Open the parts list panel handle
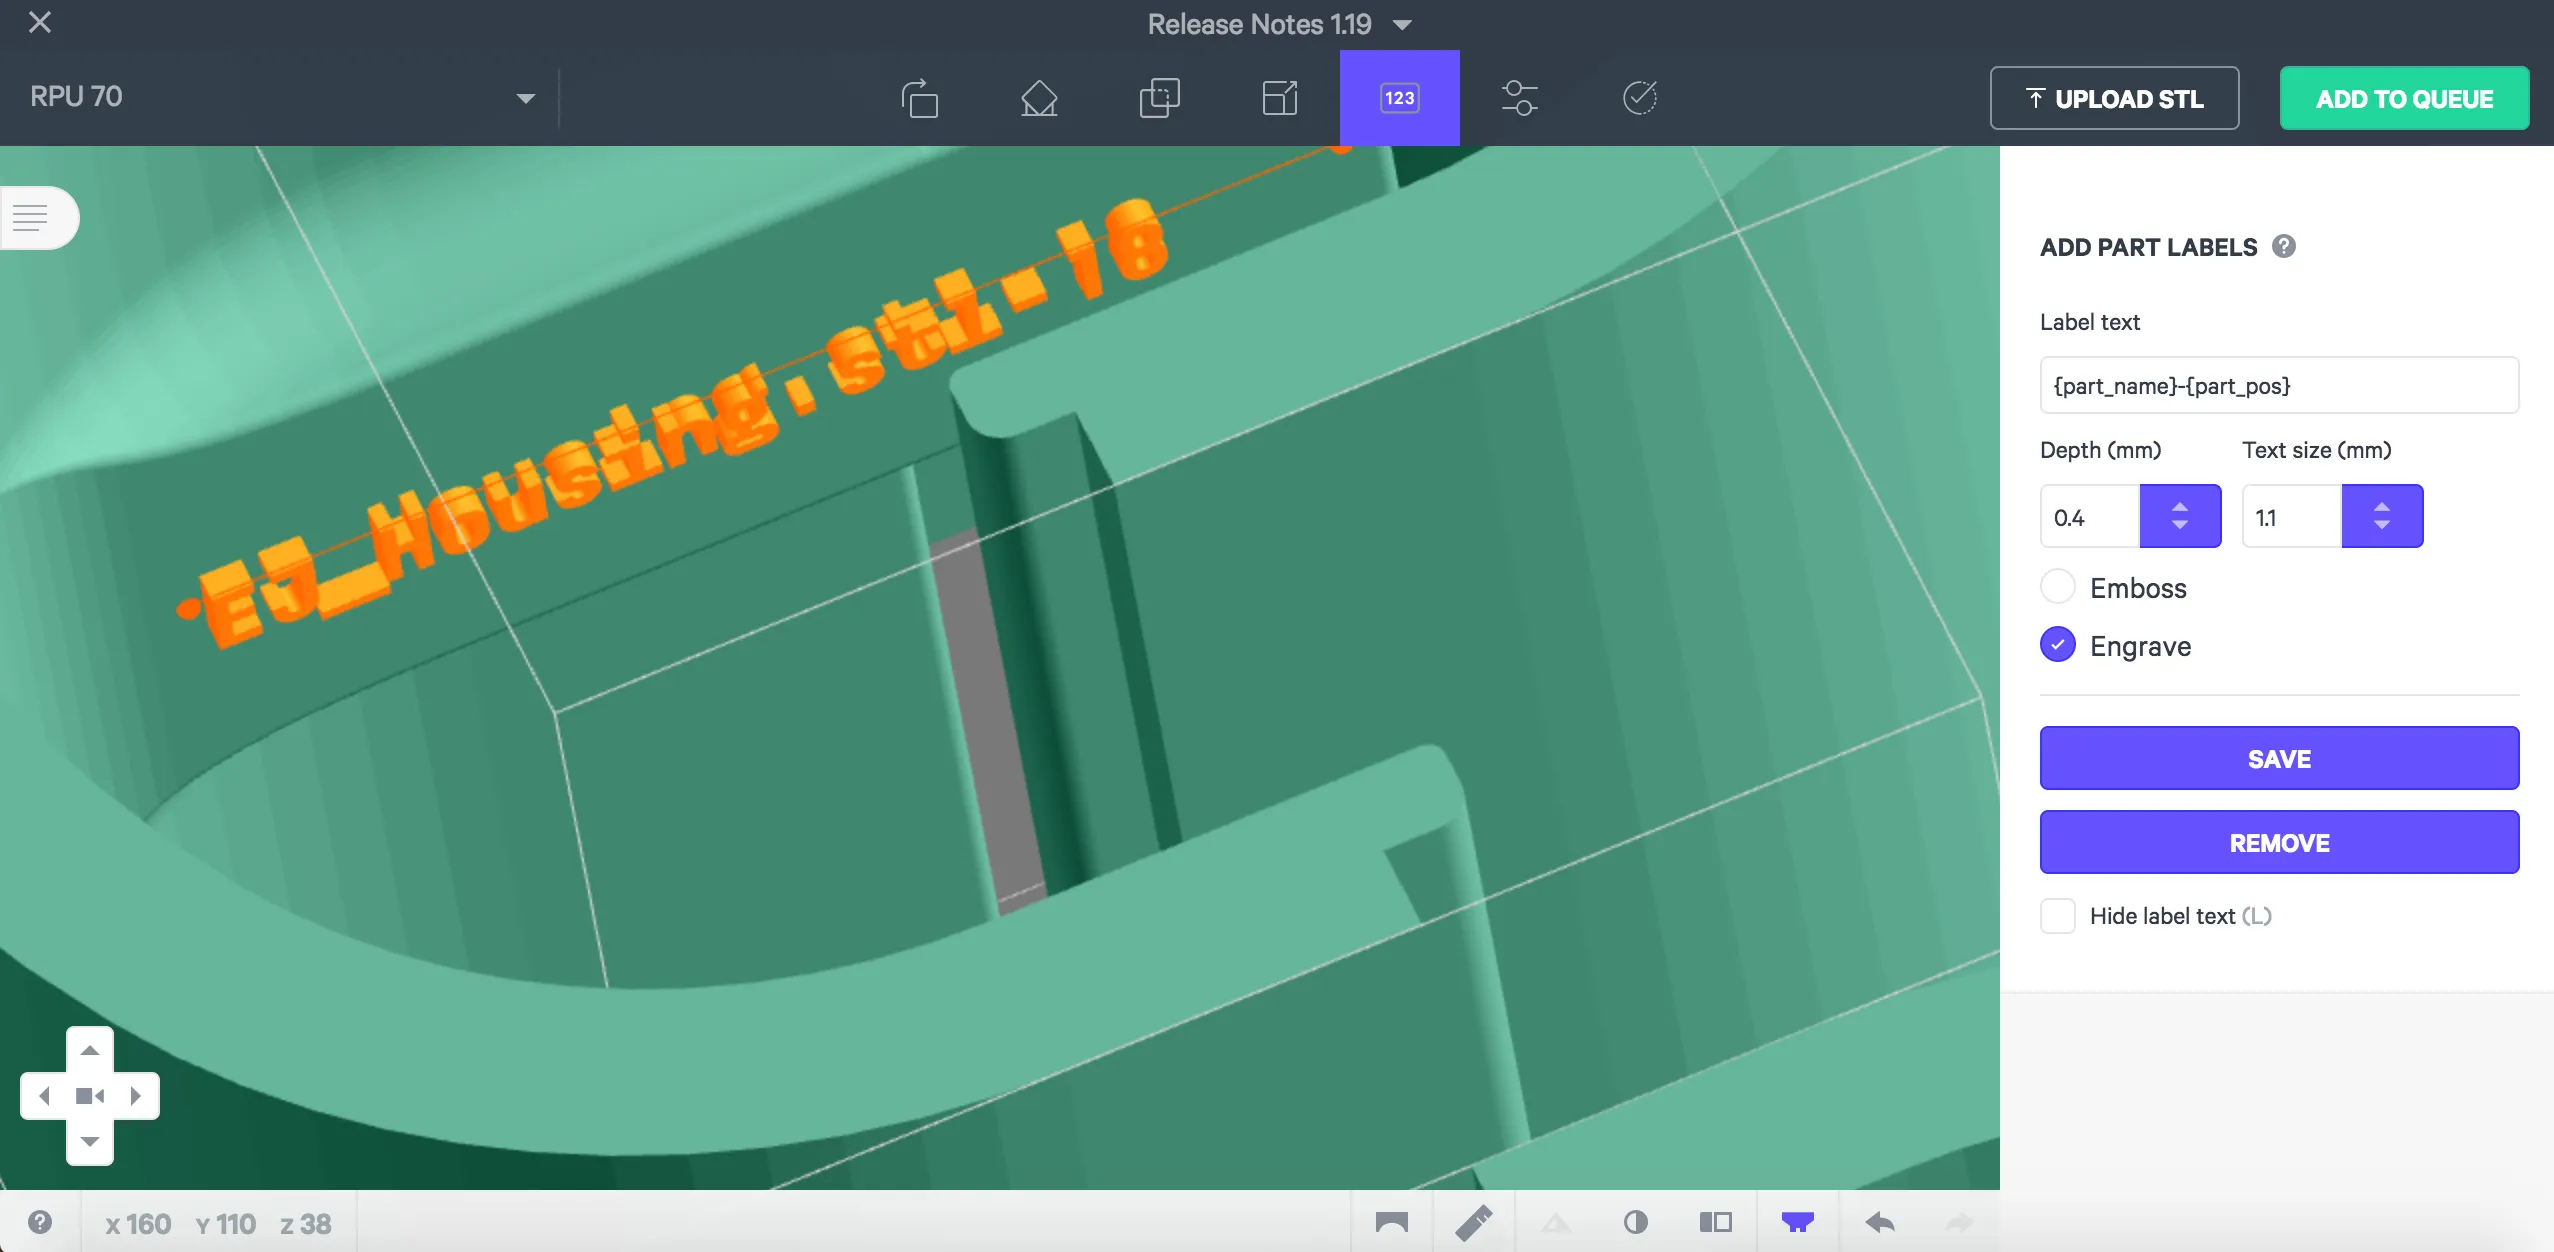 38,217
